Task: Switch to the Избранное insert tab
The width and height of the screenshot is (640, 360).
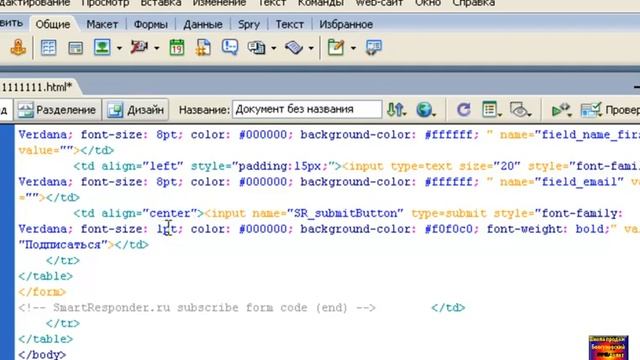Action: (x=346, y=24)
